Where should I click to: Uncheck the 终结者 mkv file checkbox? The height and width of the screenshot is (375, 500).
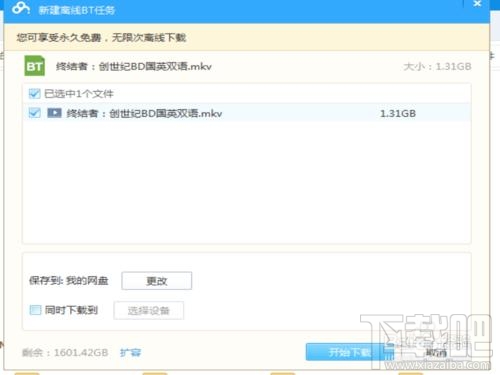point(34,113)
